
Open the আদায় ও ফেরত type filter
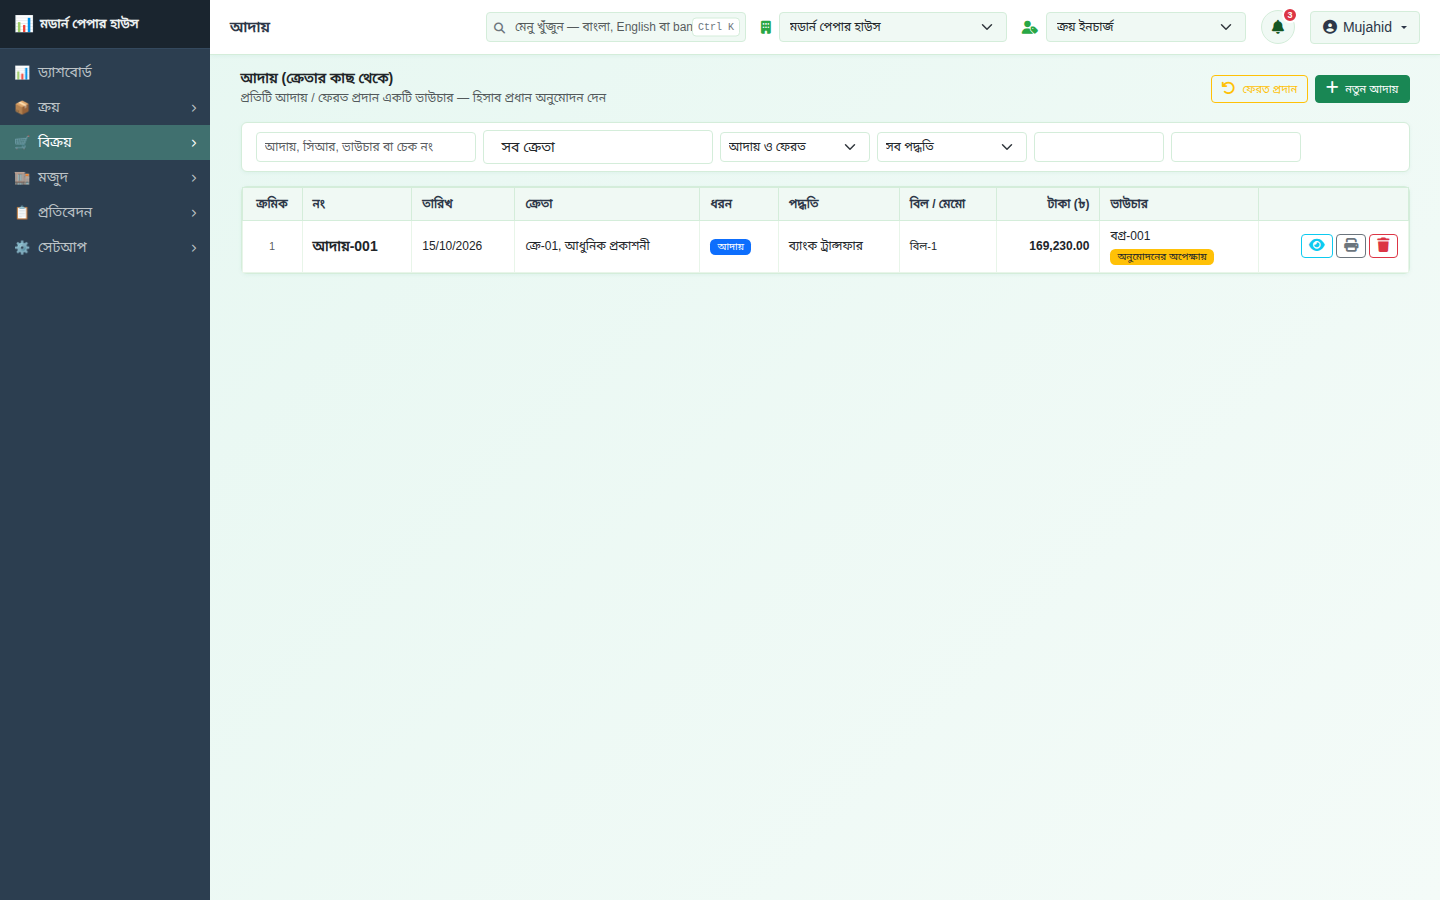pyautogui.click(x=795, y=147)
